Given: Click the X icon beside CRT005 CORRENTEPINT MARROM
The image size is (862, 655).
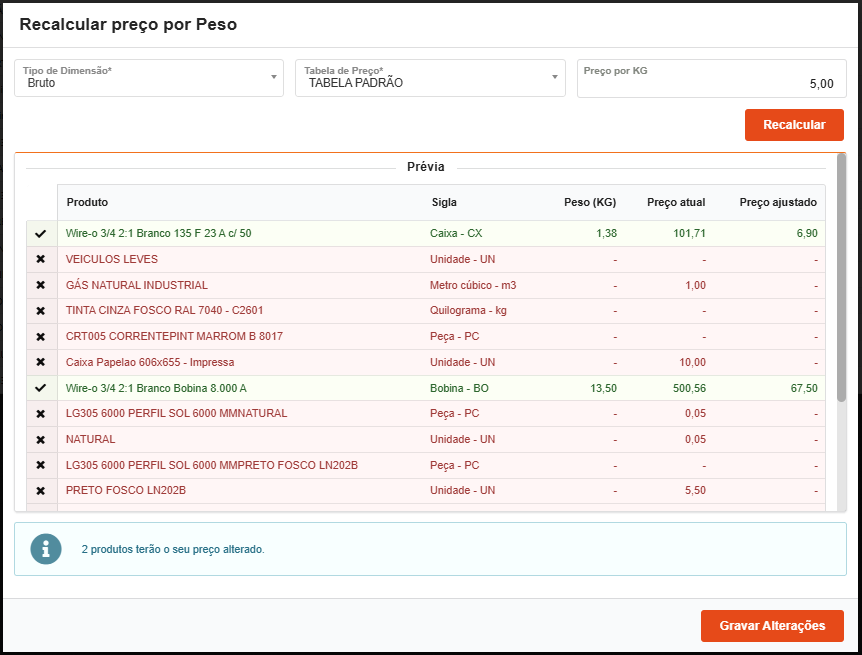Looking at the screenshot, I should coord(41,336).
